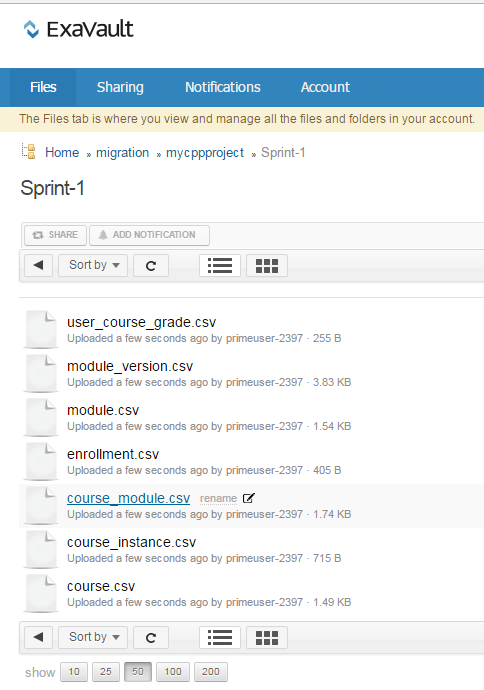Switch to the Sharing tab
The width and height of the screenshot is (484, 690).
click(x=120, y=87)
